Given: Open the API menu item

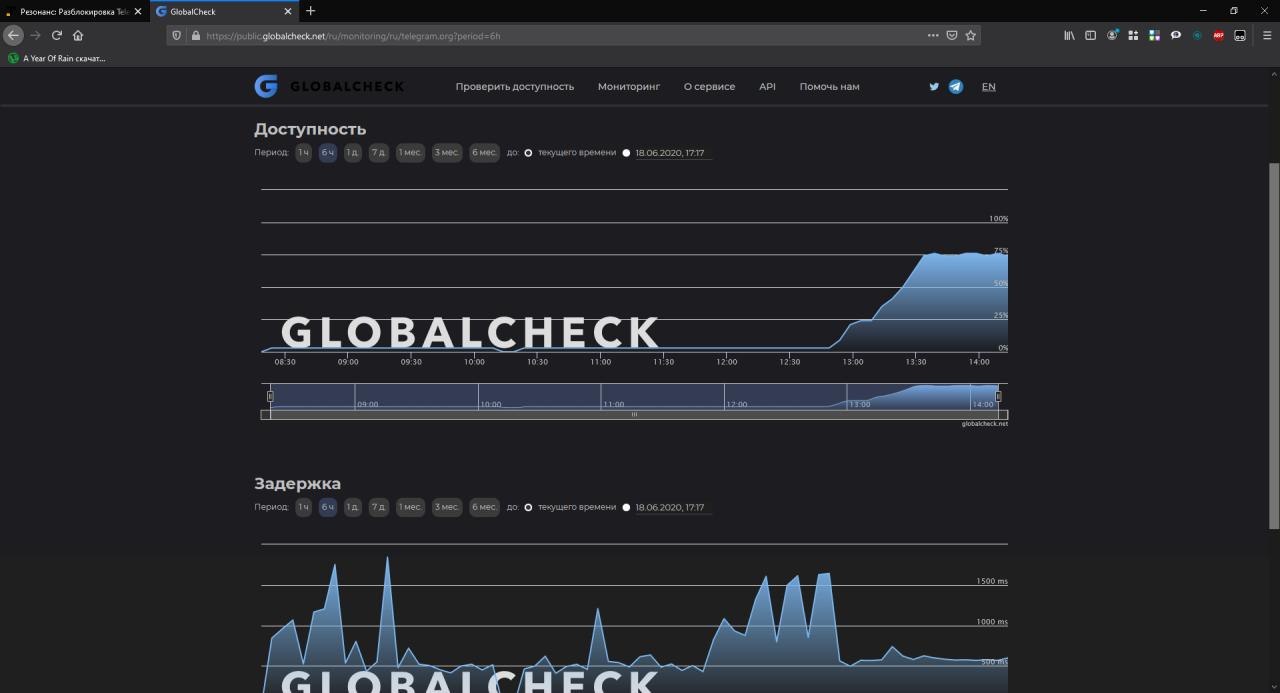Looking at the screenshot, I should [x=767, y=87].
